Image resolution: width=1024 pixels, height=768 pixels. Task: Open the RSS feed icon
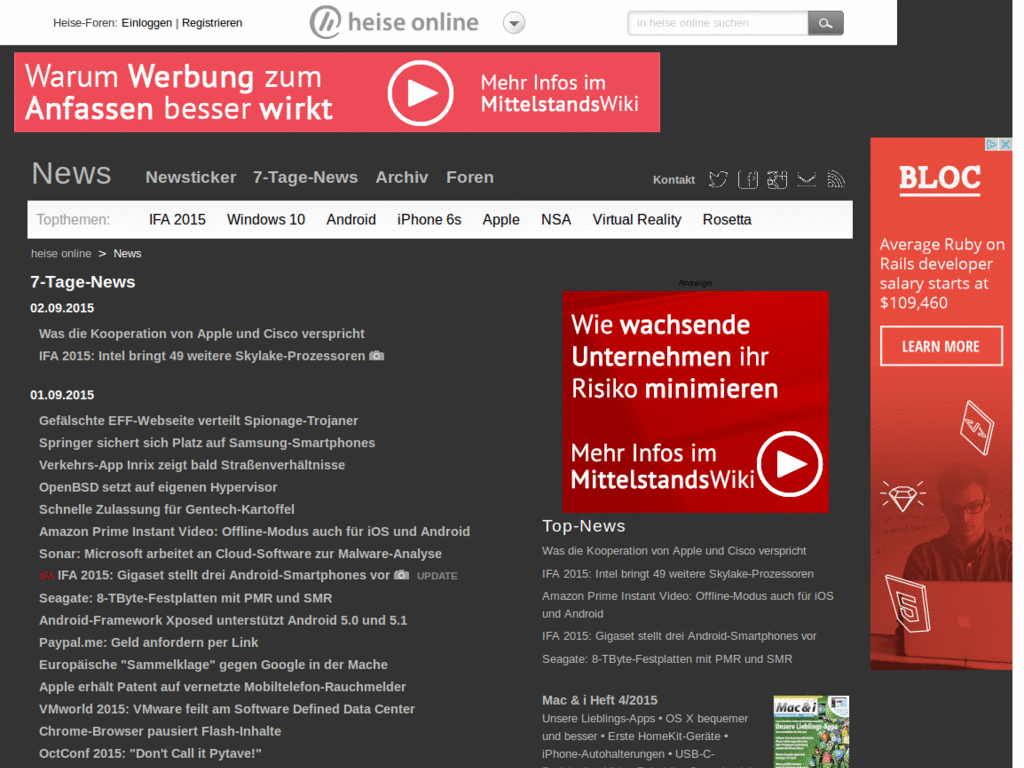pyautogui.click(x=836, y=179)
